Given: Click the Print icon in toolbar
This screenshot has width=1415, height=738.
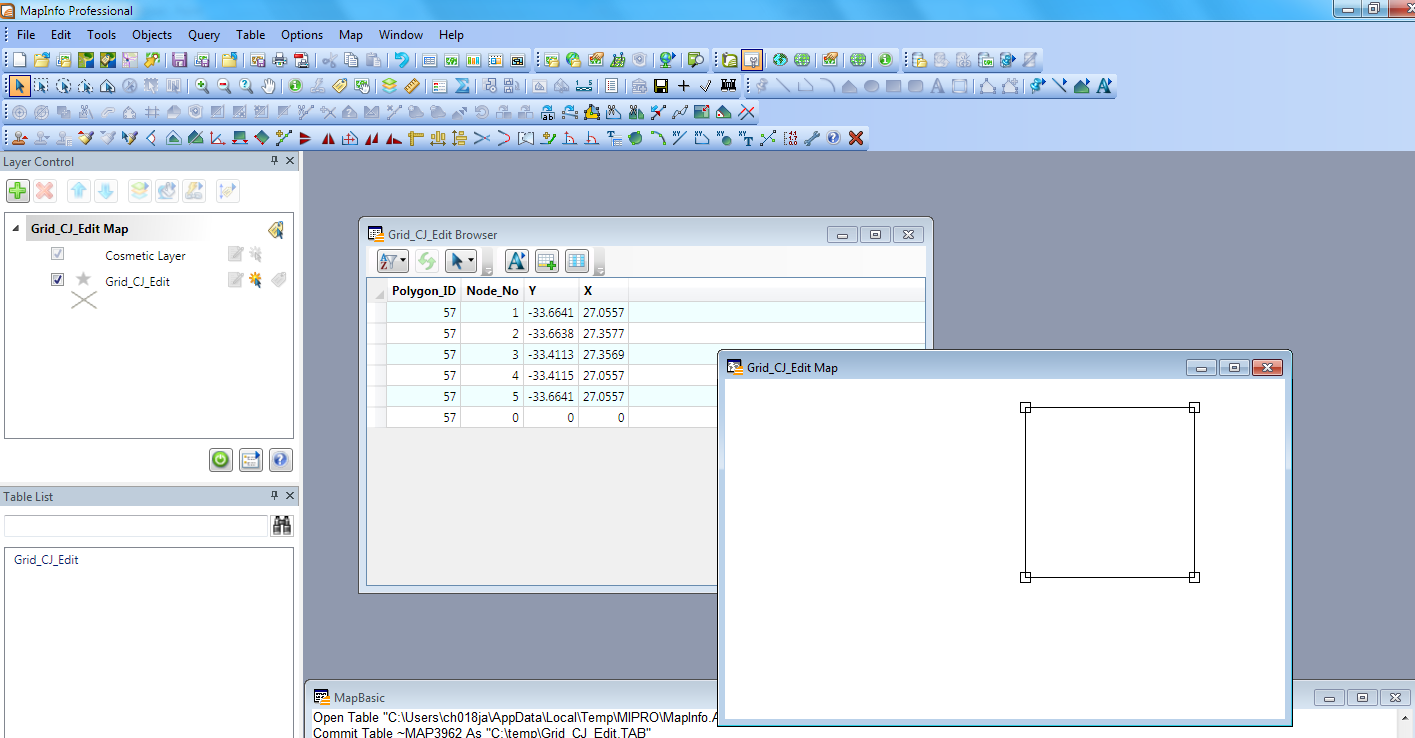Looking at the screenshot, I should pyautogui.click(x=280, y=60).
